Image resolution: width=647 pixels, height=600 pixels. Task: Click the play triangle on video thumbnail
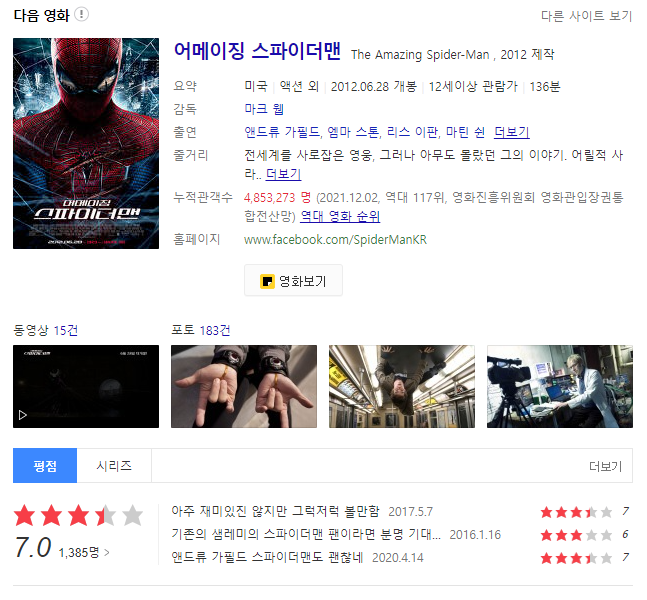coord(23,415)
